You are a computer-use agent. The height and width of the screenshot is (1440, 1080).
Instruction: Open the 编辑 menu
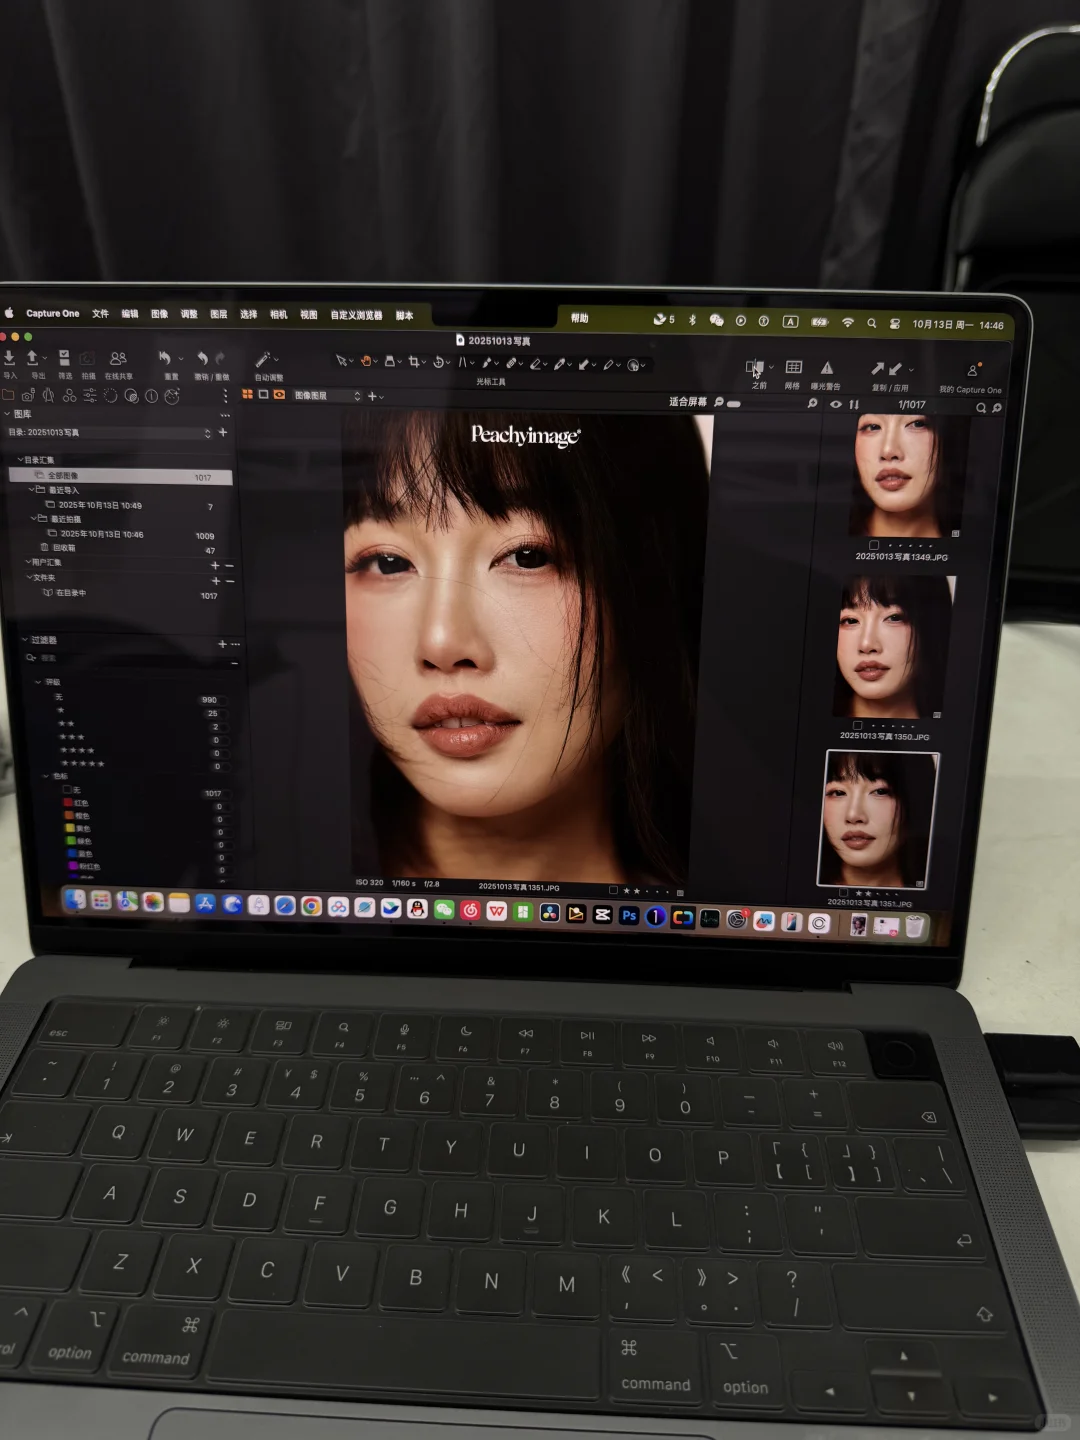[x=130, y=314]
